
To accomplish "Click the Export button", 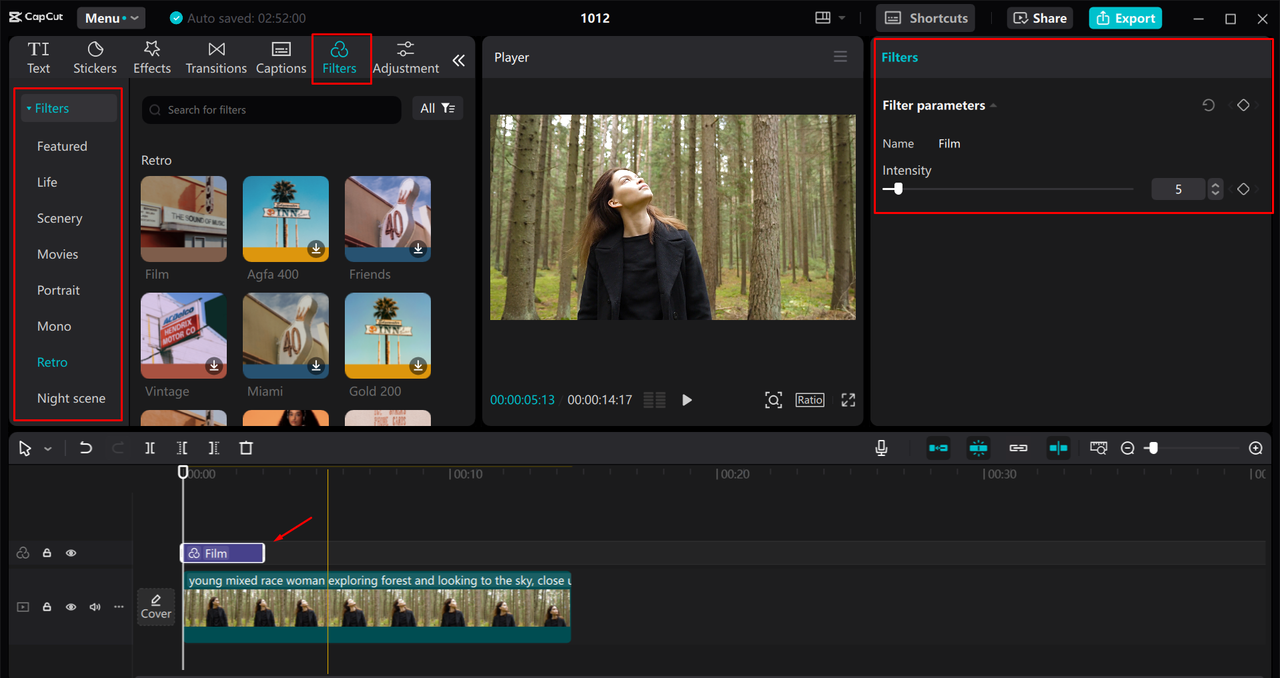I will pyautogui.click(x=1125, y=18).
